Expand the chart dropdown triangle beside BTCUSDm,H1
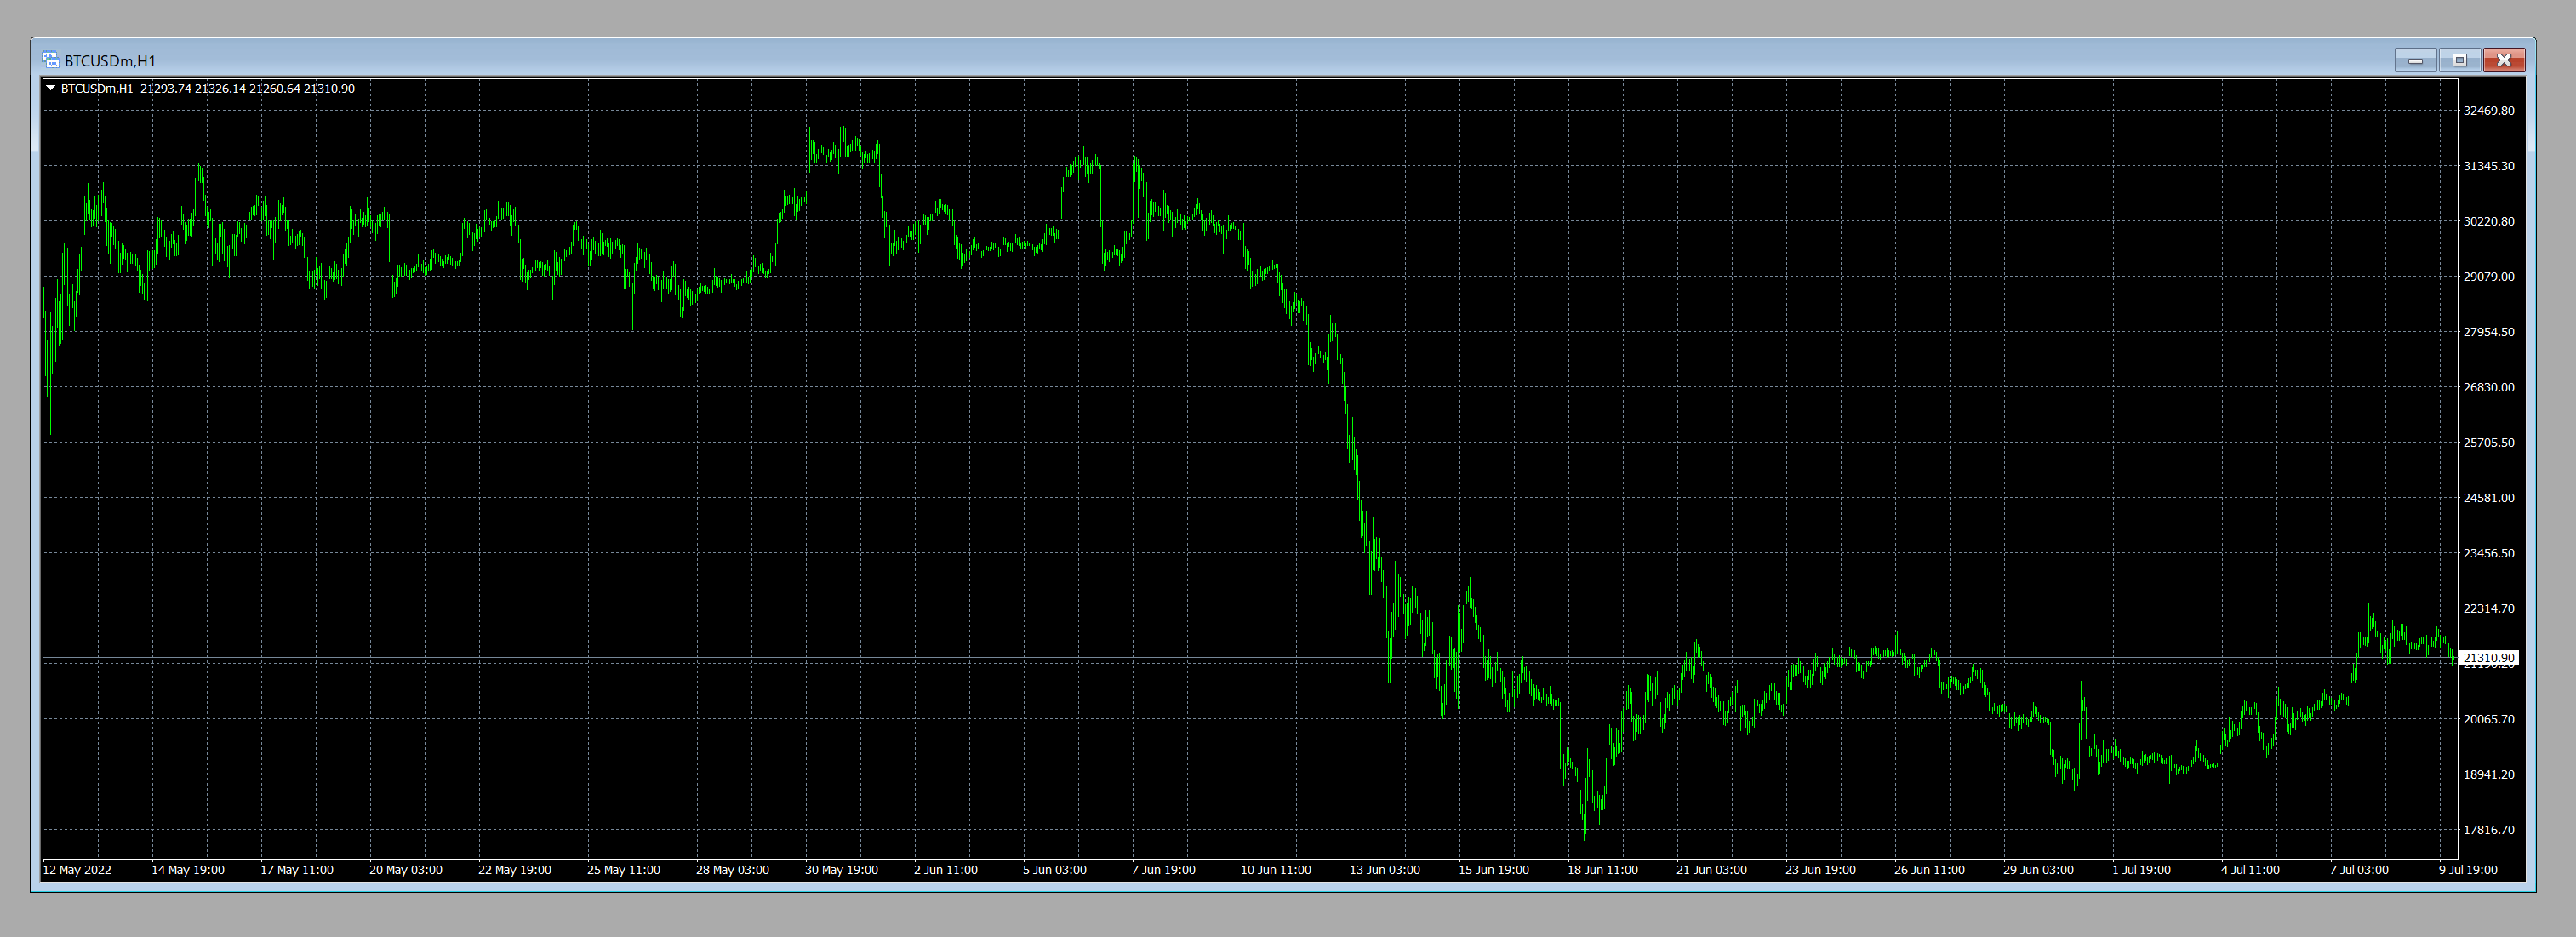2576x937 pixels. click(50, 88)
